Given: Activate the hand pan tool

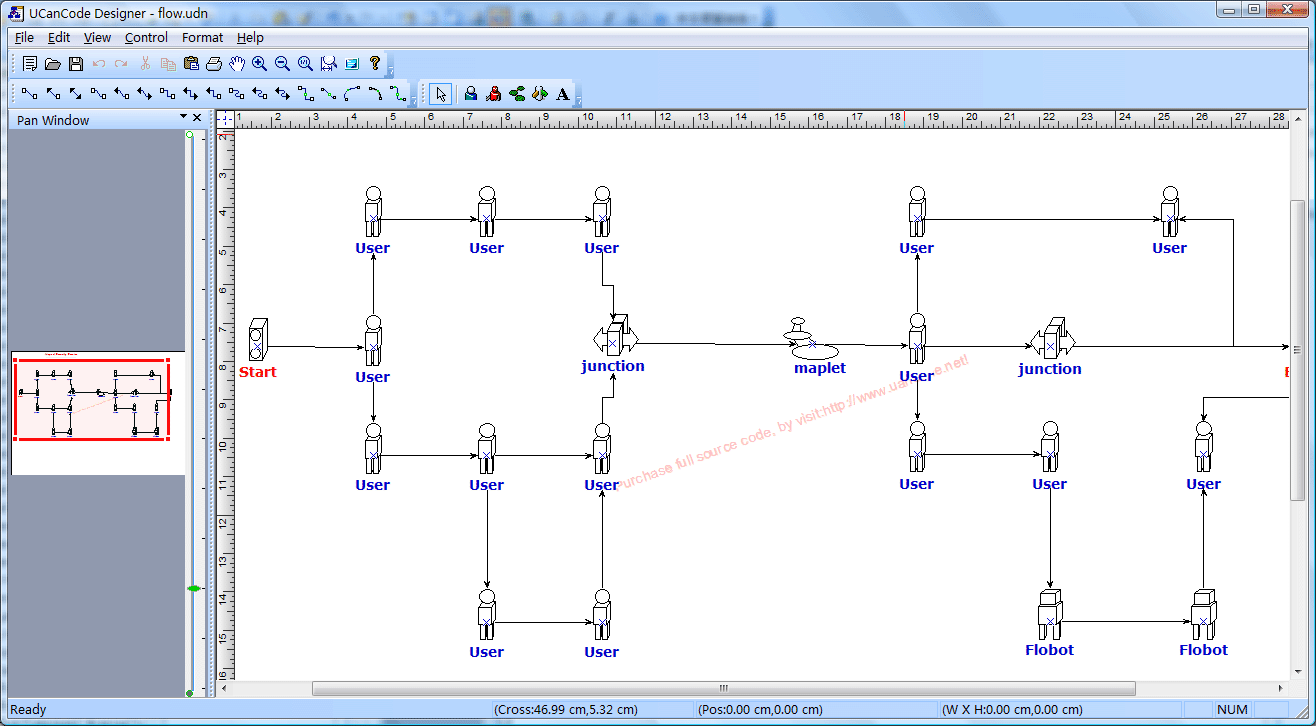Looking at the screenshot, I should pos(237,64).
